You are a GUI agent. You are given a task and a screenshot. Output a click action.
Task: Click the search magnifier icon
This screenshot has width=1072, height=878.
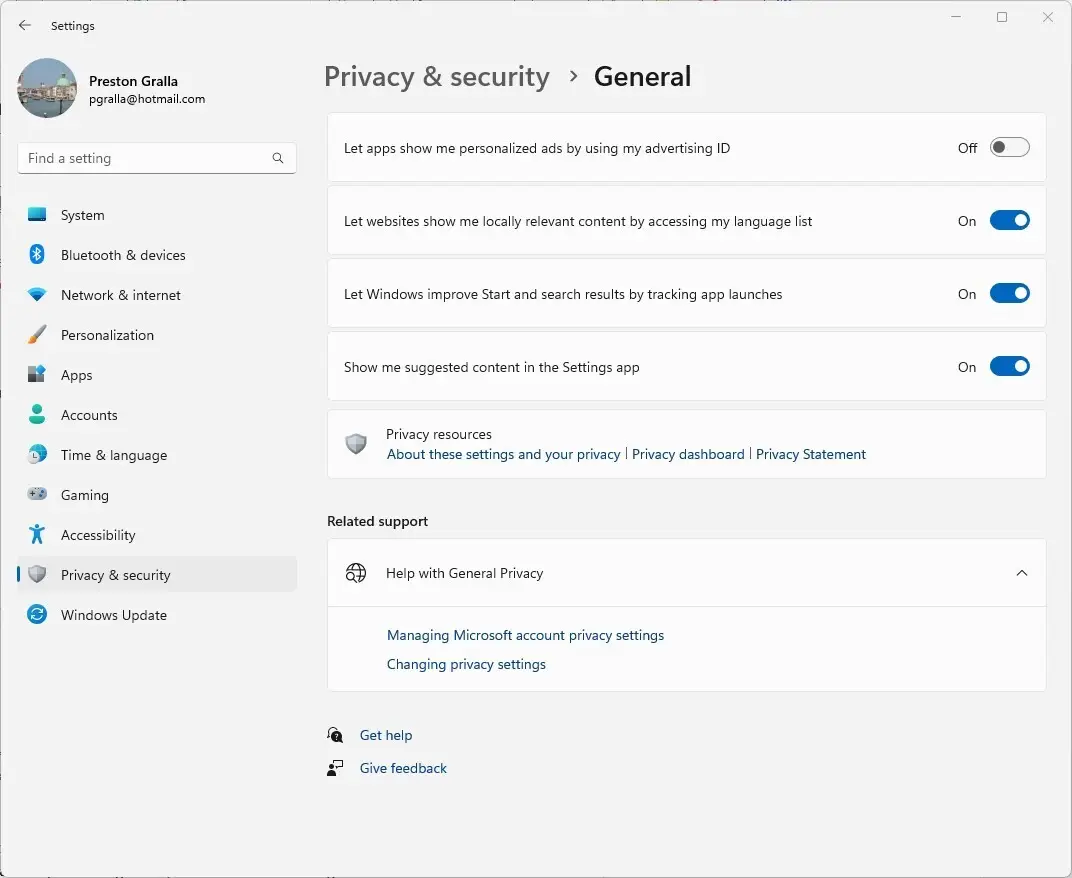pyautogui.click(x=278, y=158)
